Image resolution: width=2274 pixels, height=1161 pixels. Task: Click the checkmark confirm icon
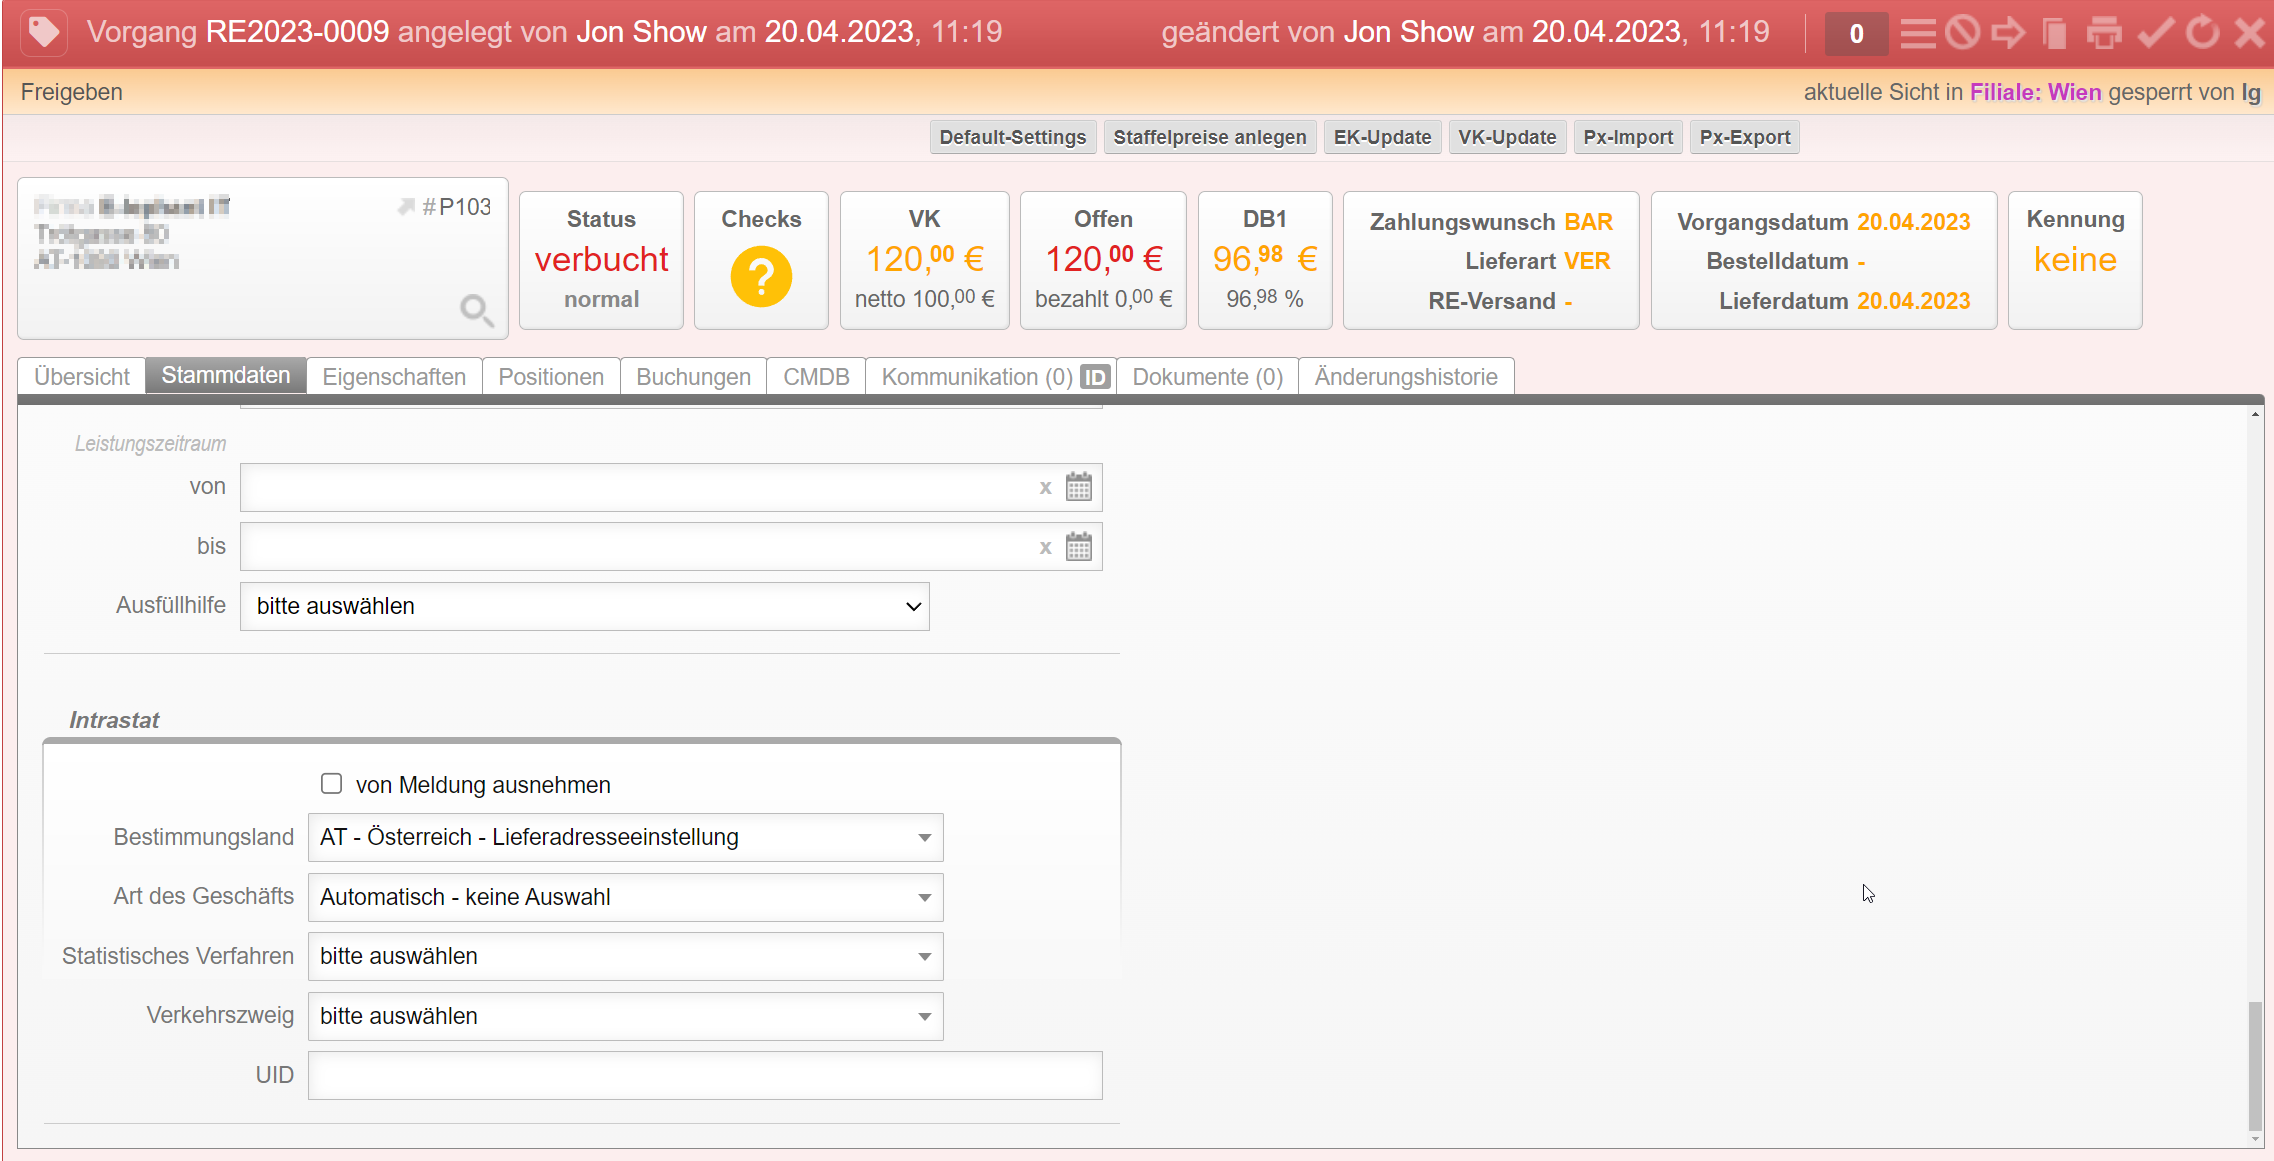pyautogui.click(x=2155, y=33)
